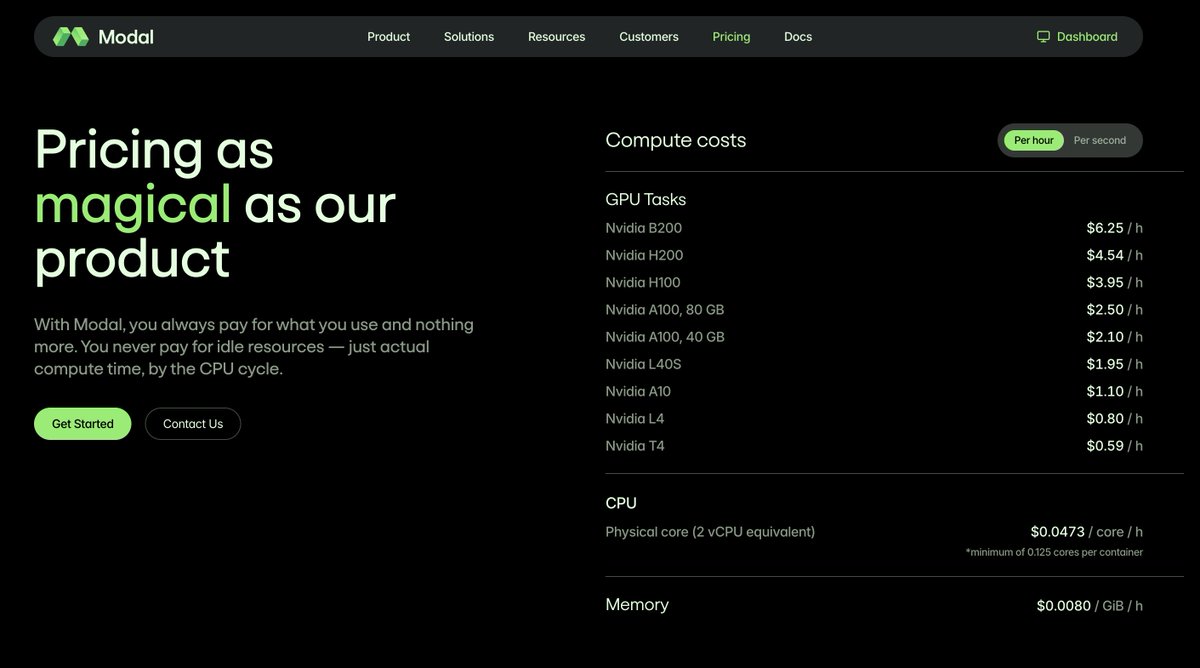Click the Memory section heading
This screenshot has width=1200, height=668.
coord(637,605)
